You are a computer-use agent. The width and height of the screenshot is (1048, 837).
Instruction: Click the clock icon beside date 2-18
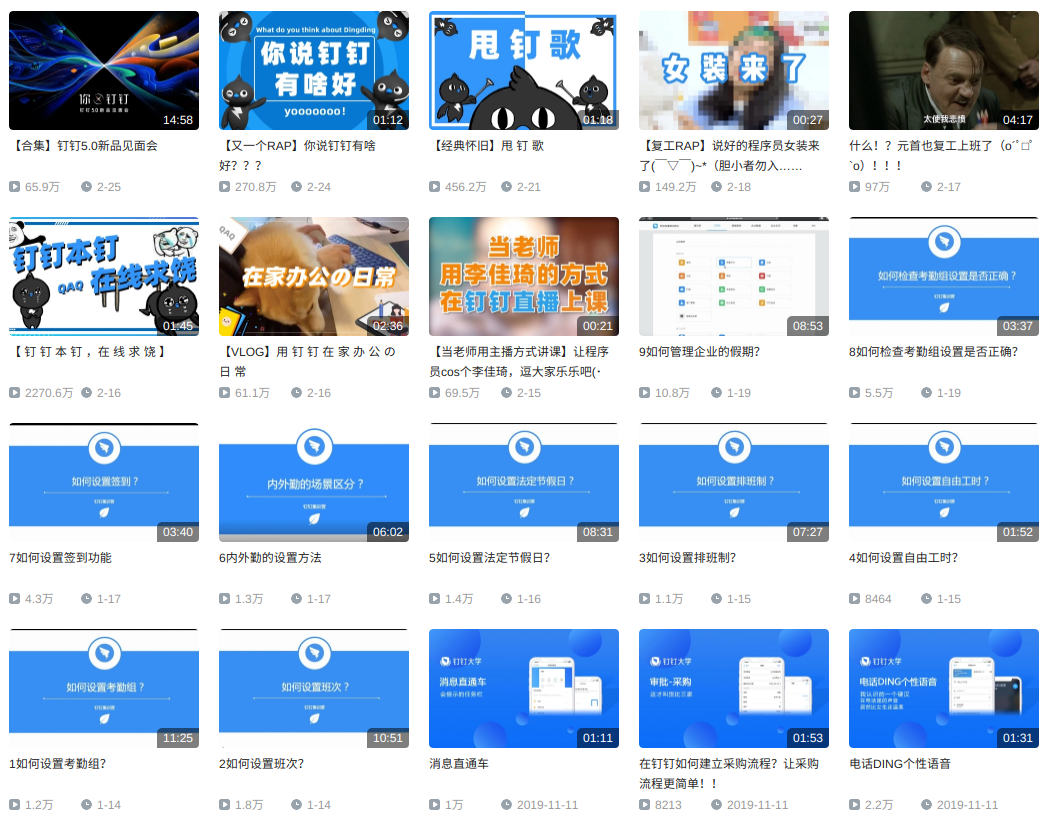pos(716,187)
